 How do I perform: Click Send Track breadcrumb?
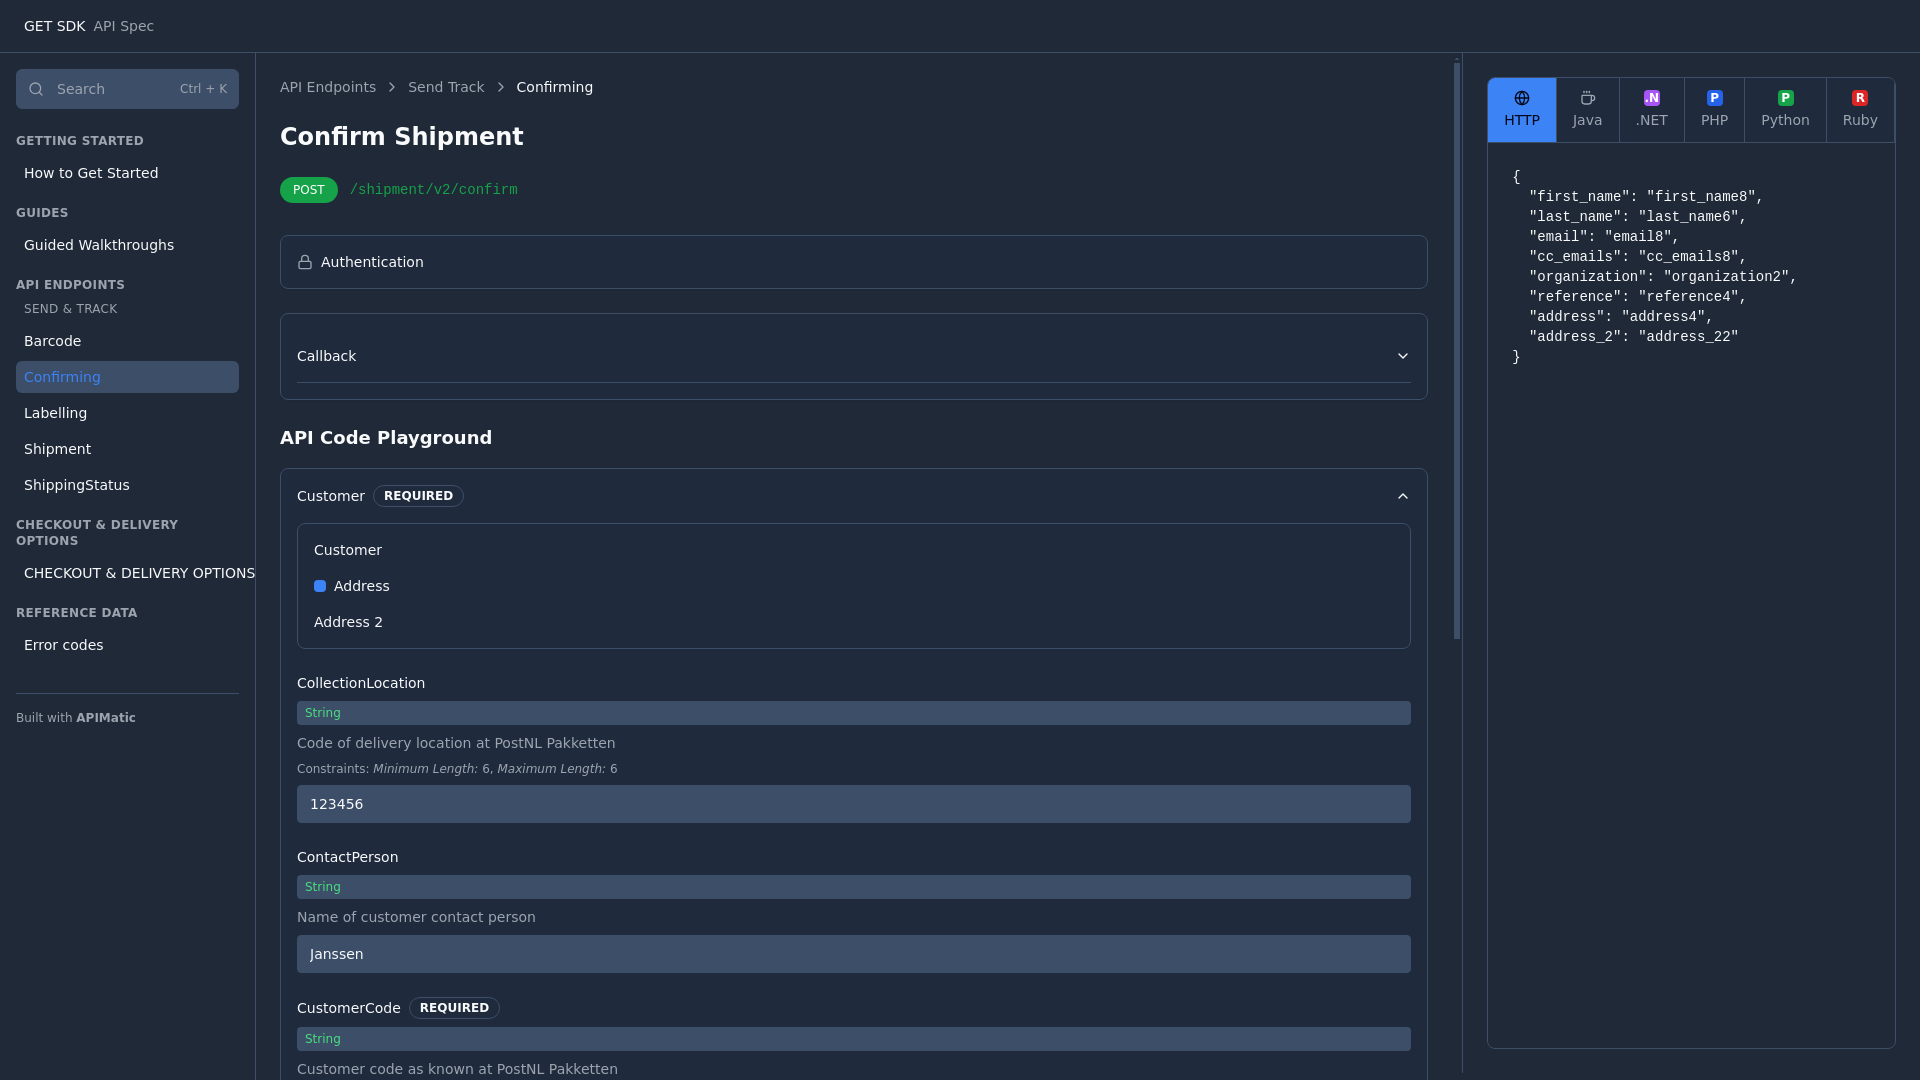point(446,87)
